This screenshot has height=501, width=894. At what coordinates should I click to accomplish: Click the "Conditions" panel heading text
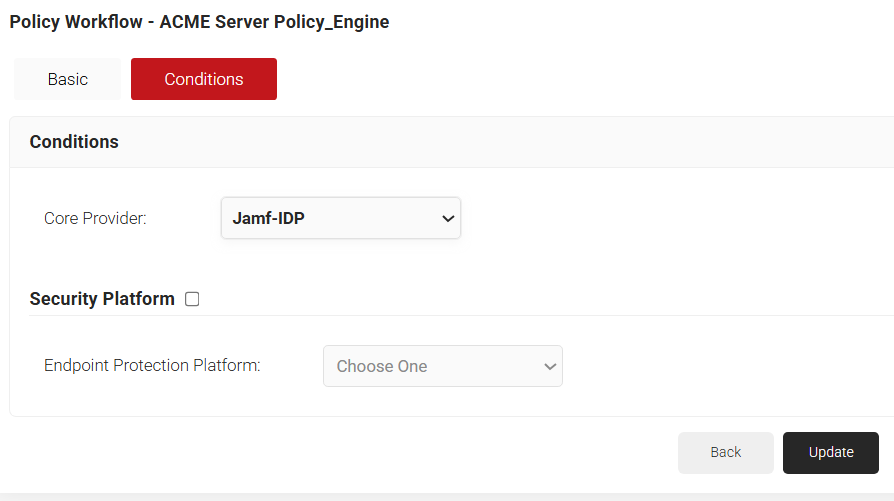[x=74, y=142]
